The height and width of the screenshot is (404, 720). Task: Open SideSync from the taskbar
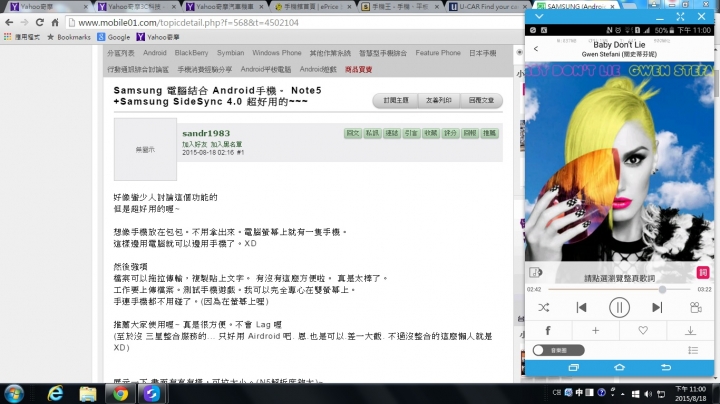coord(152,394)
